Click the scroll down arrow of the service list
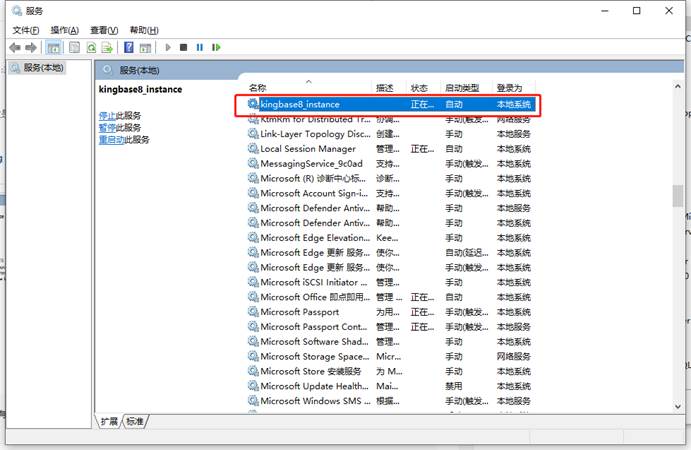The width and height of the screenshot is (691, 450). tap(678, 406)
